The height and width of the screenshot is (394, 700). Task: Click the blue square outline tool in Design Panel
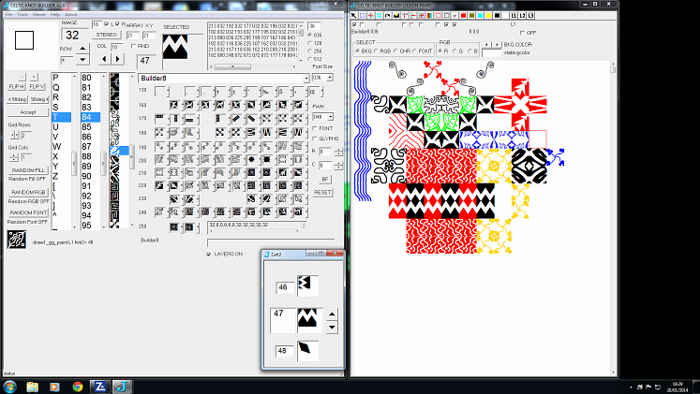tap(362, 16)
